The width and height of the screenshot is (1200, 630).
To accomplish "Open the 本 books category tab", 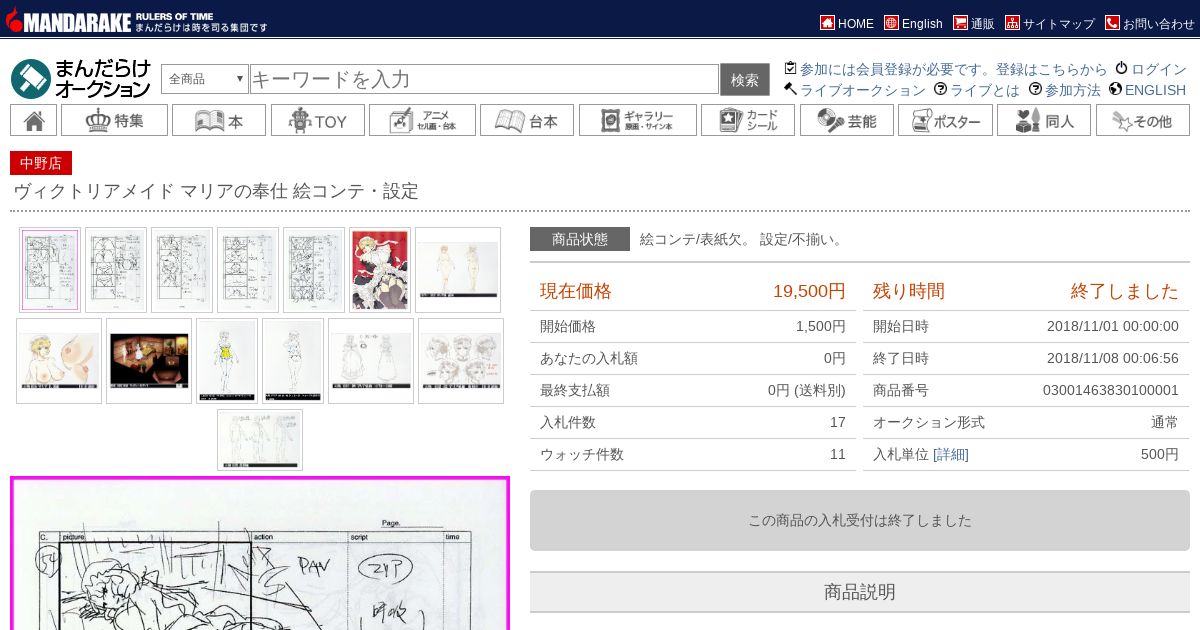I will (219, 120).
